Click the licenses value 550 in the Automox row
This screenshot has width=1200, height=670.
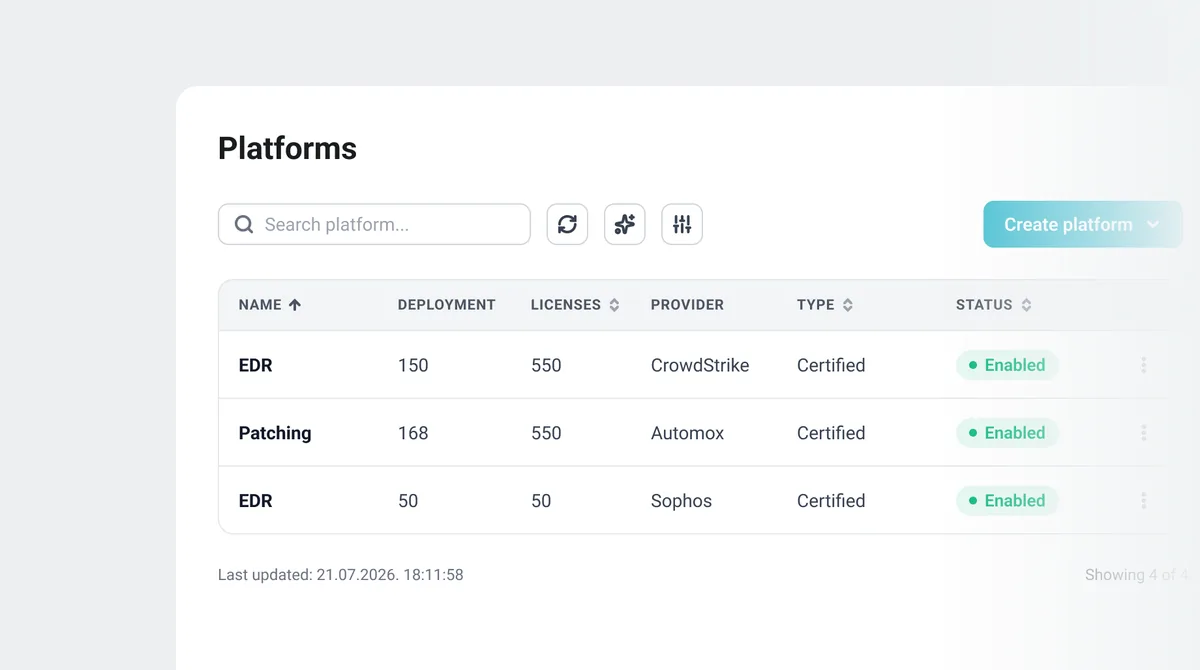coord(546,433)
